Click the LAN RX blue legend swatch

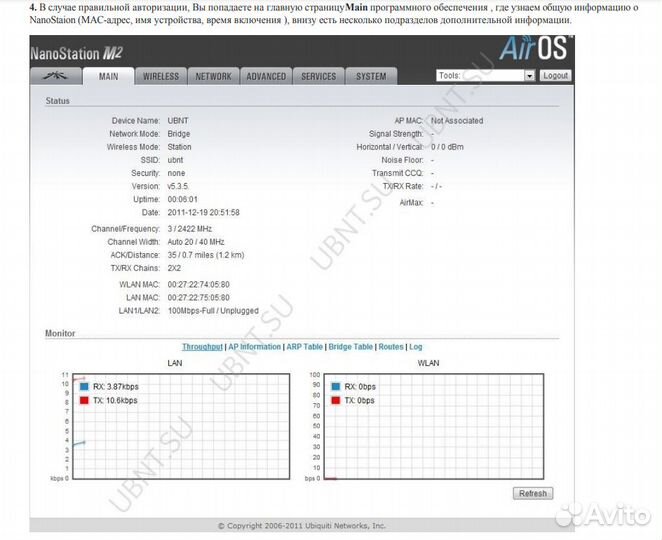pos(84,386)
